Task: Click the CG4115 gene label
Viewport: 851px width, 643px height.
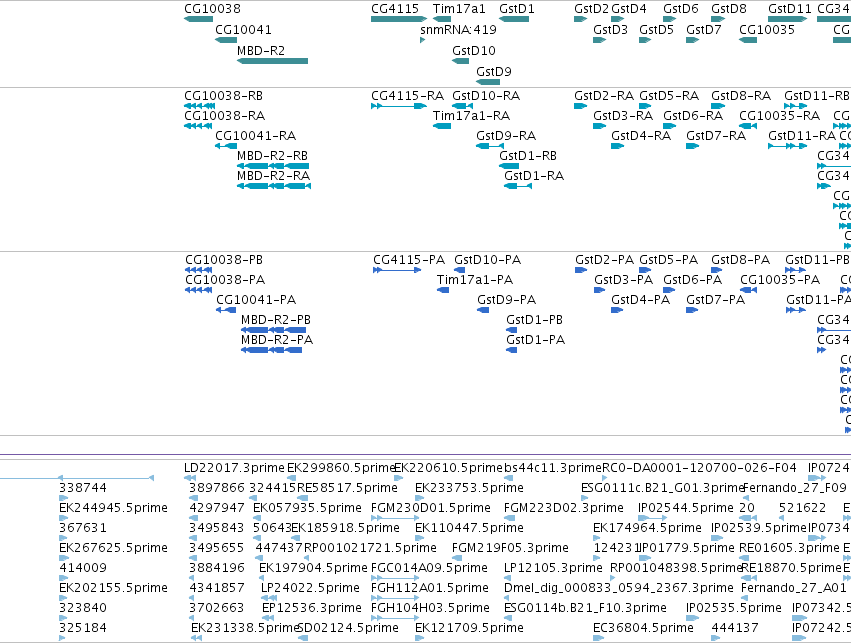Action: coord(395,9)
